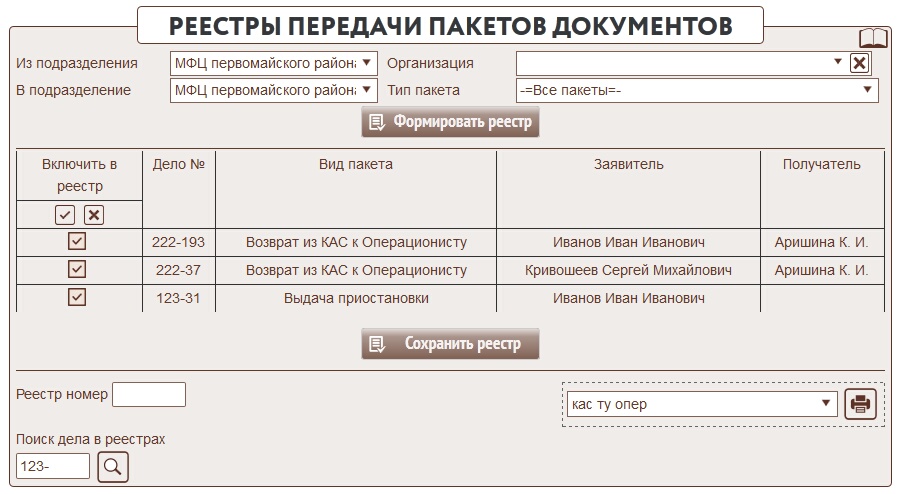Click the magnifier search icon
The height and width of the screenshot is (494, 901).
pyautogui.click(x=113, y=466)
